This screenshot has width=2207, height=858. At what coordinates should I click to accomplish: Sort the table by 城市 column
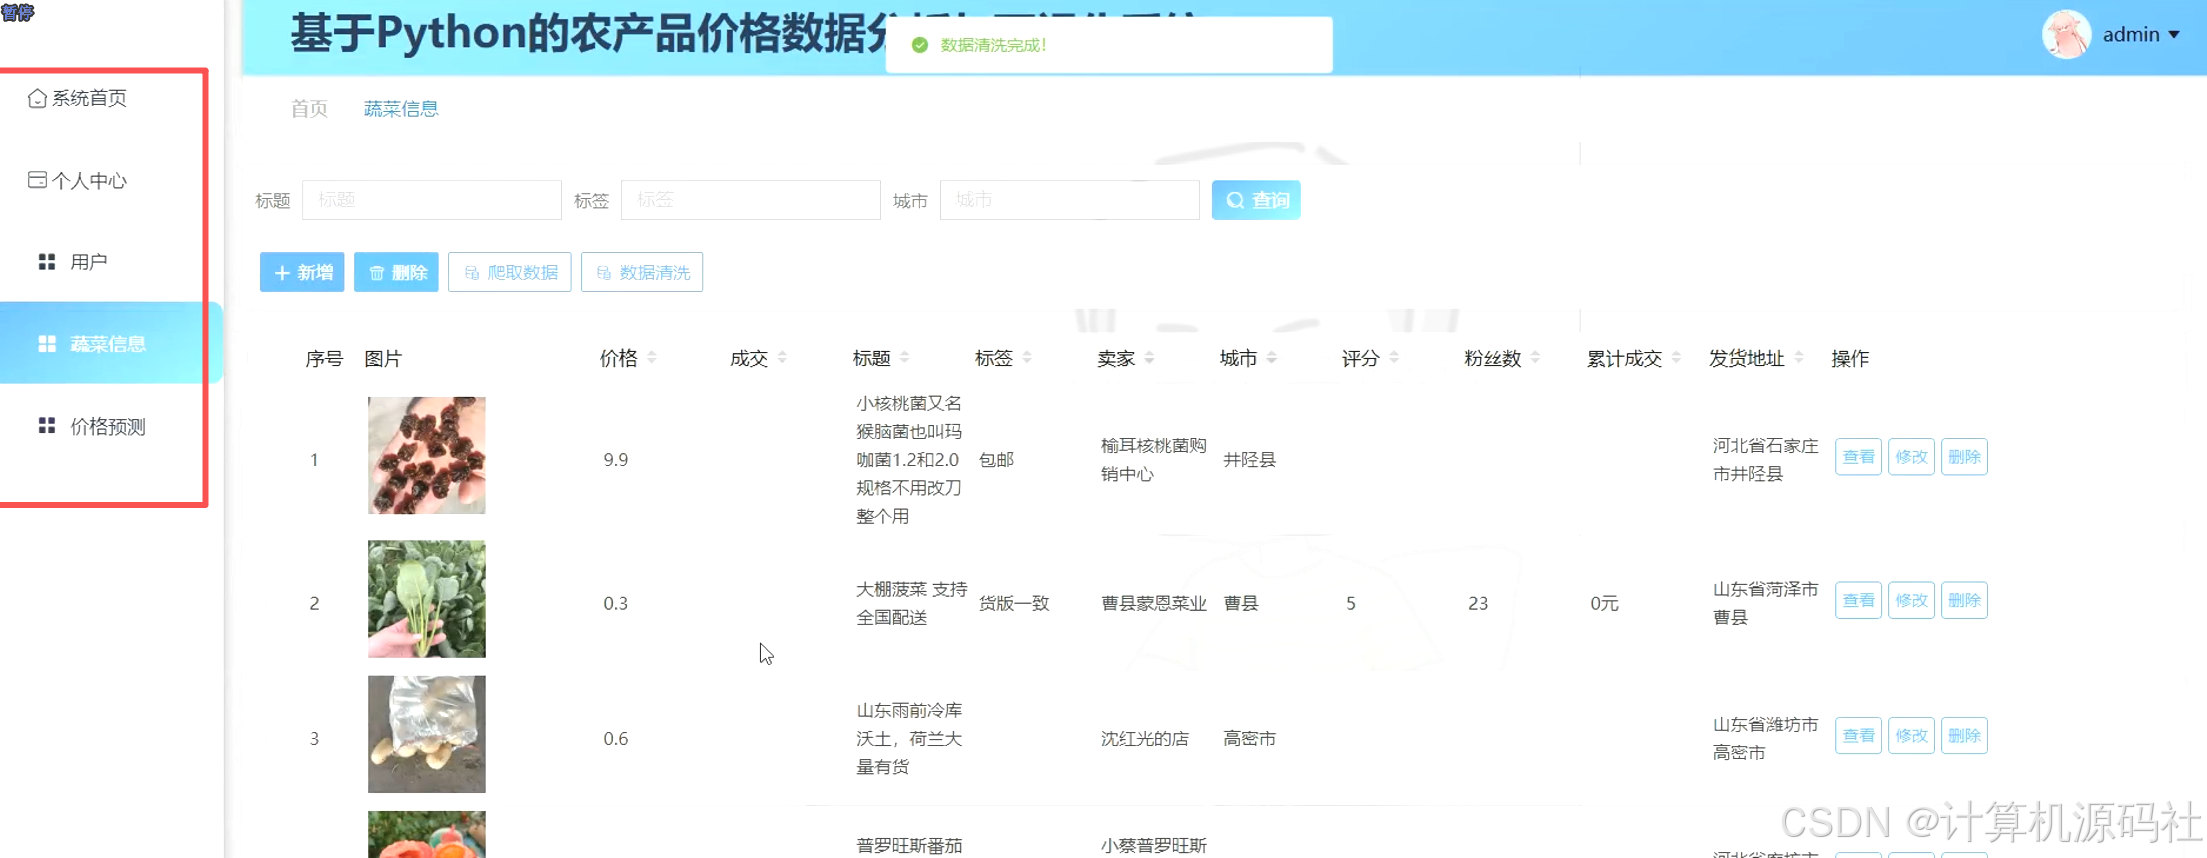(x=1272, y=358)
